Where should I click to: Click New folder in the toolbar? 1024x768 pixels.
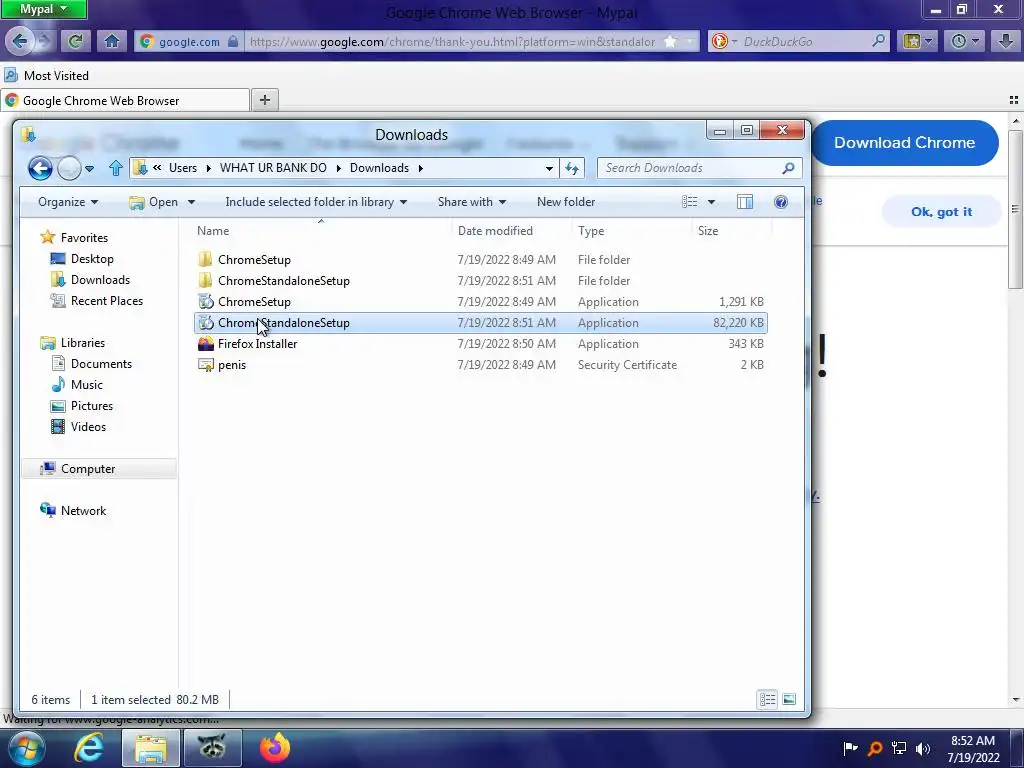pos(566,202)
